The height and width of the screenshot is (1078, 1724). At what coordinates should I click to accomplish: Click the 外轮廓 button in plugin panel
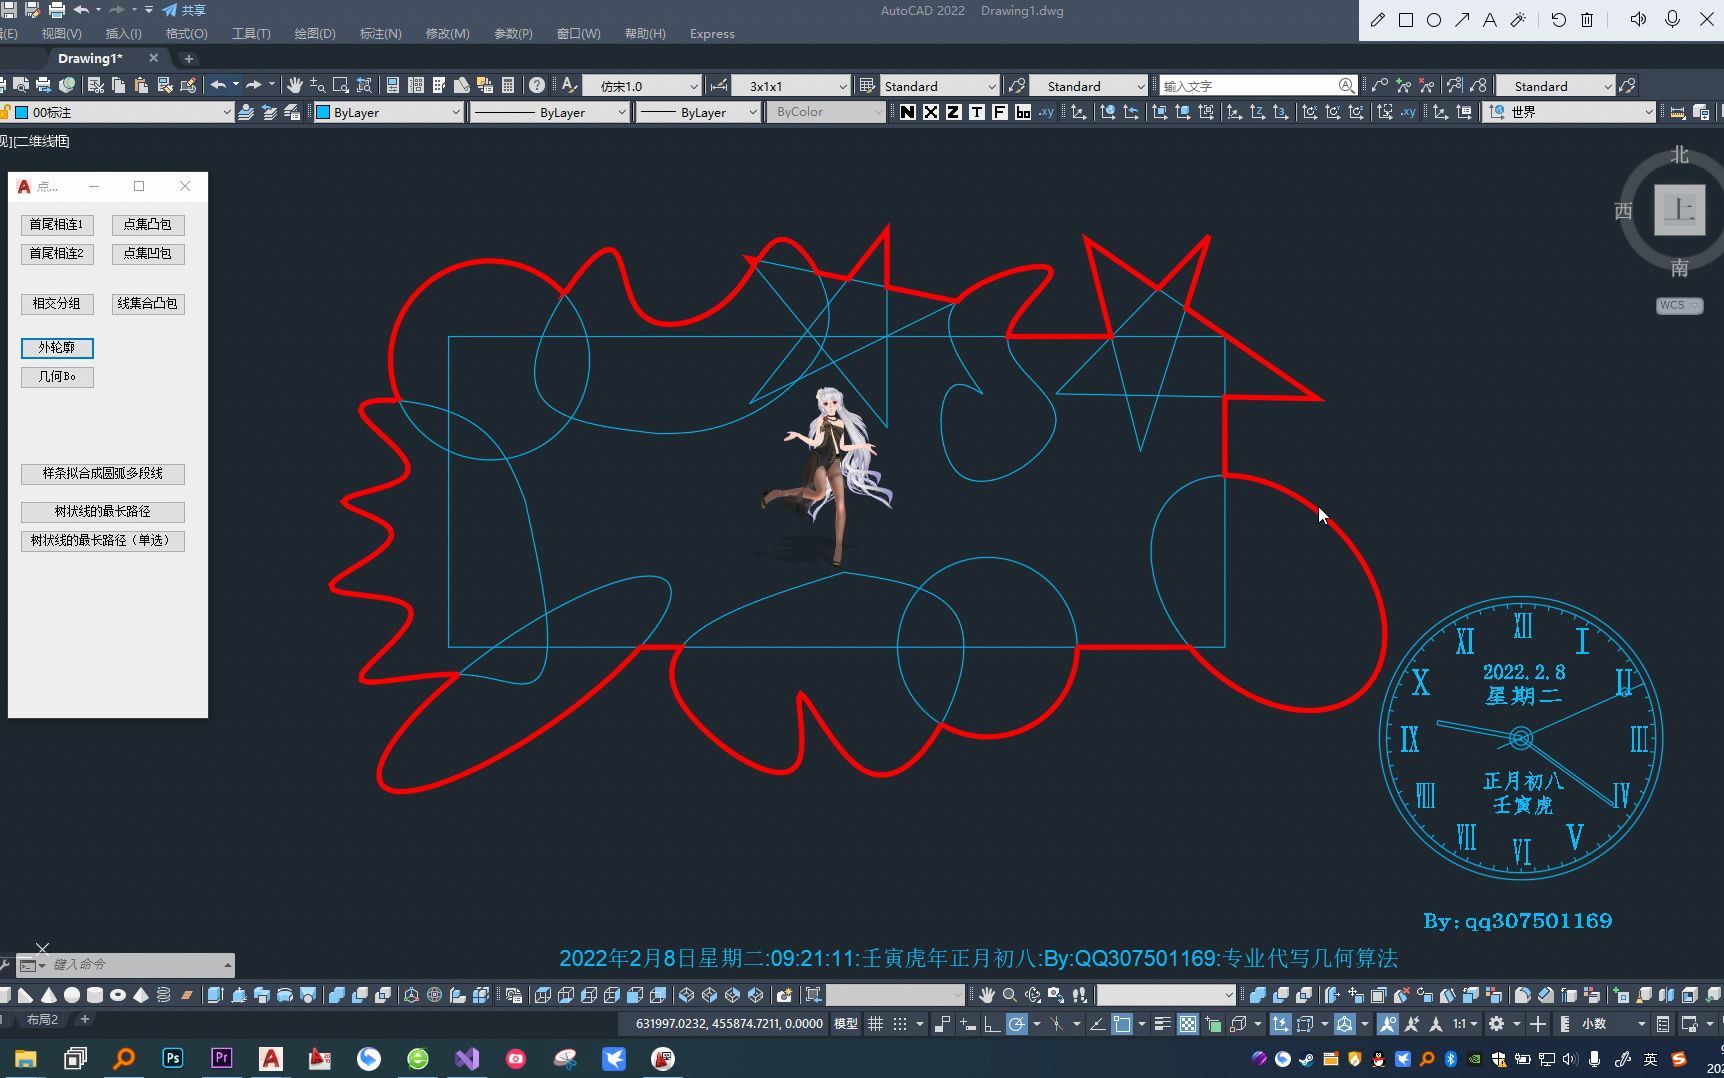click(56, 348)
